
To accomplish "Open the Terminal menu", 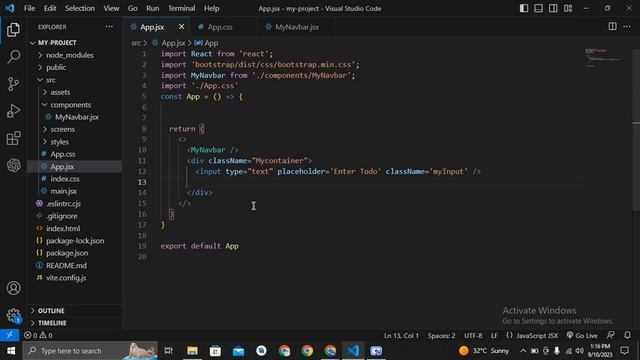I will [182, 8].
